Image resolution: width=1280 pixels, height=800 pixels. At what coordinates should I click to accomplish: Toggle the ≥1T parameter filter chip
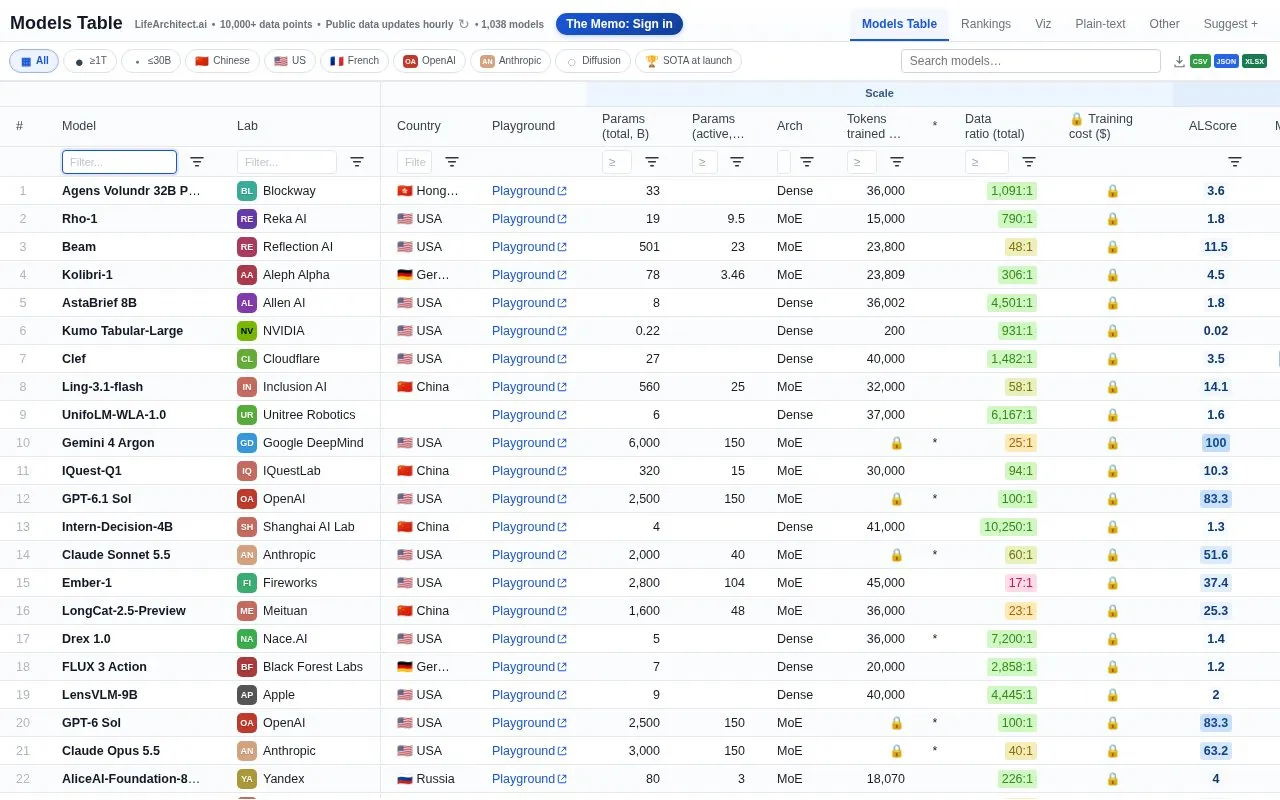click(x=90, y=61)
